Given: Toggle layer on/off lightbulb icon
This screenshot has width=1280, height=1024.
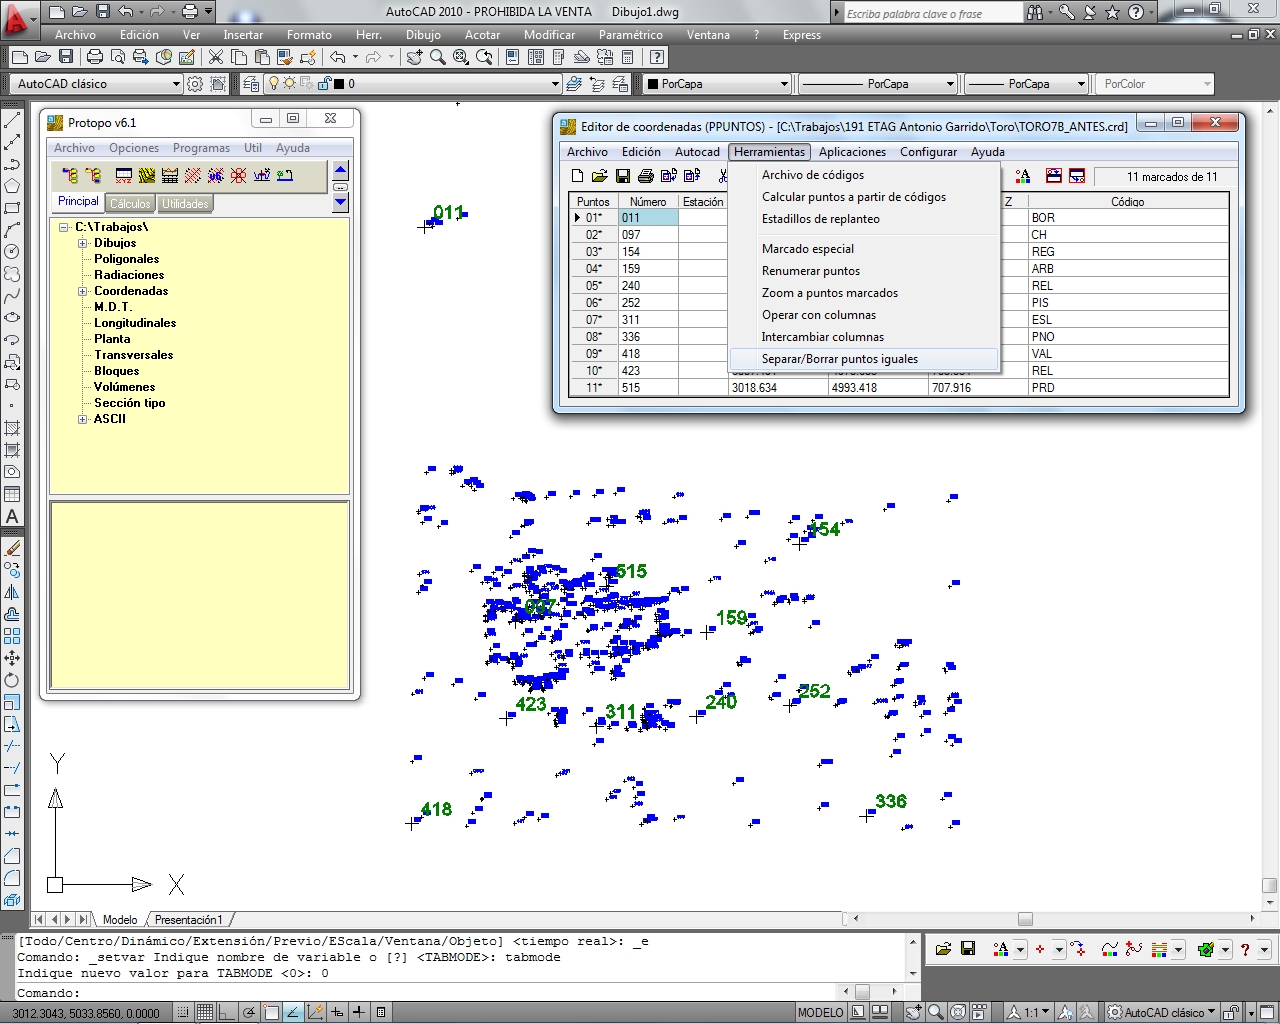Looking at the screenshot, I should point(274,84).
